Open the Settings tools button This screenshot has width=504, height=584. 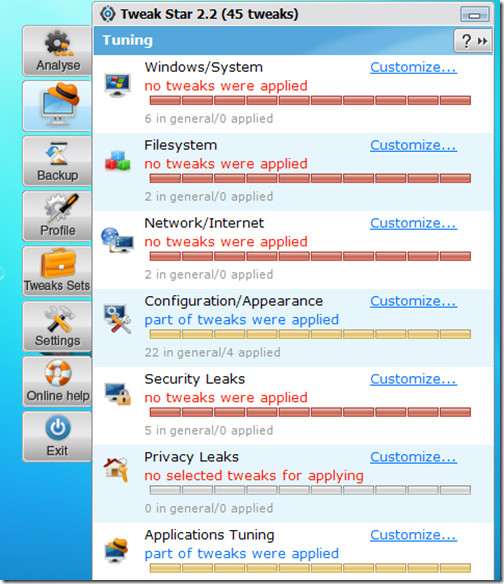click(57, 327)
